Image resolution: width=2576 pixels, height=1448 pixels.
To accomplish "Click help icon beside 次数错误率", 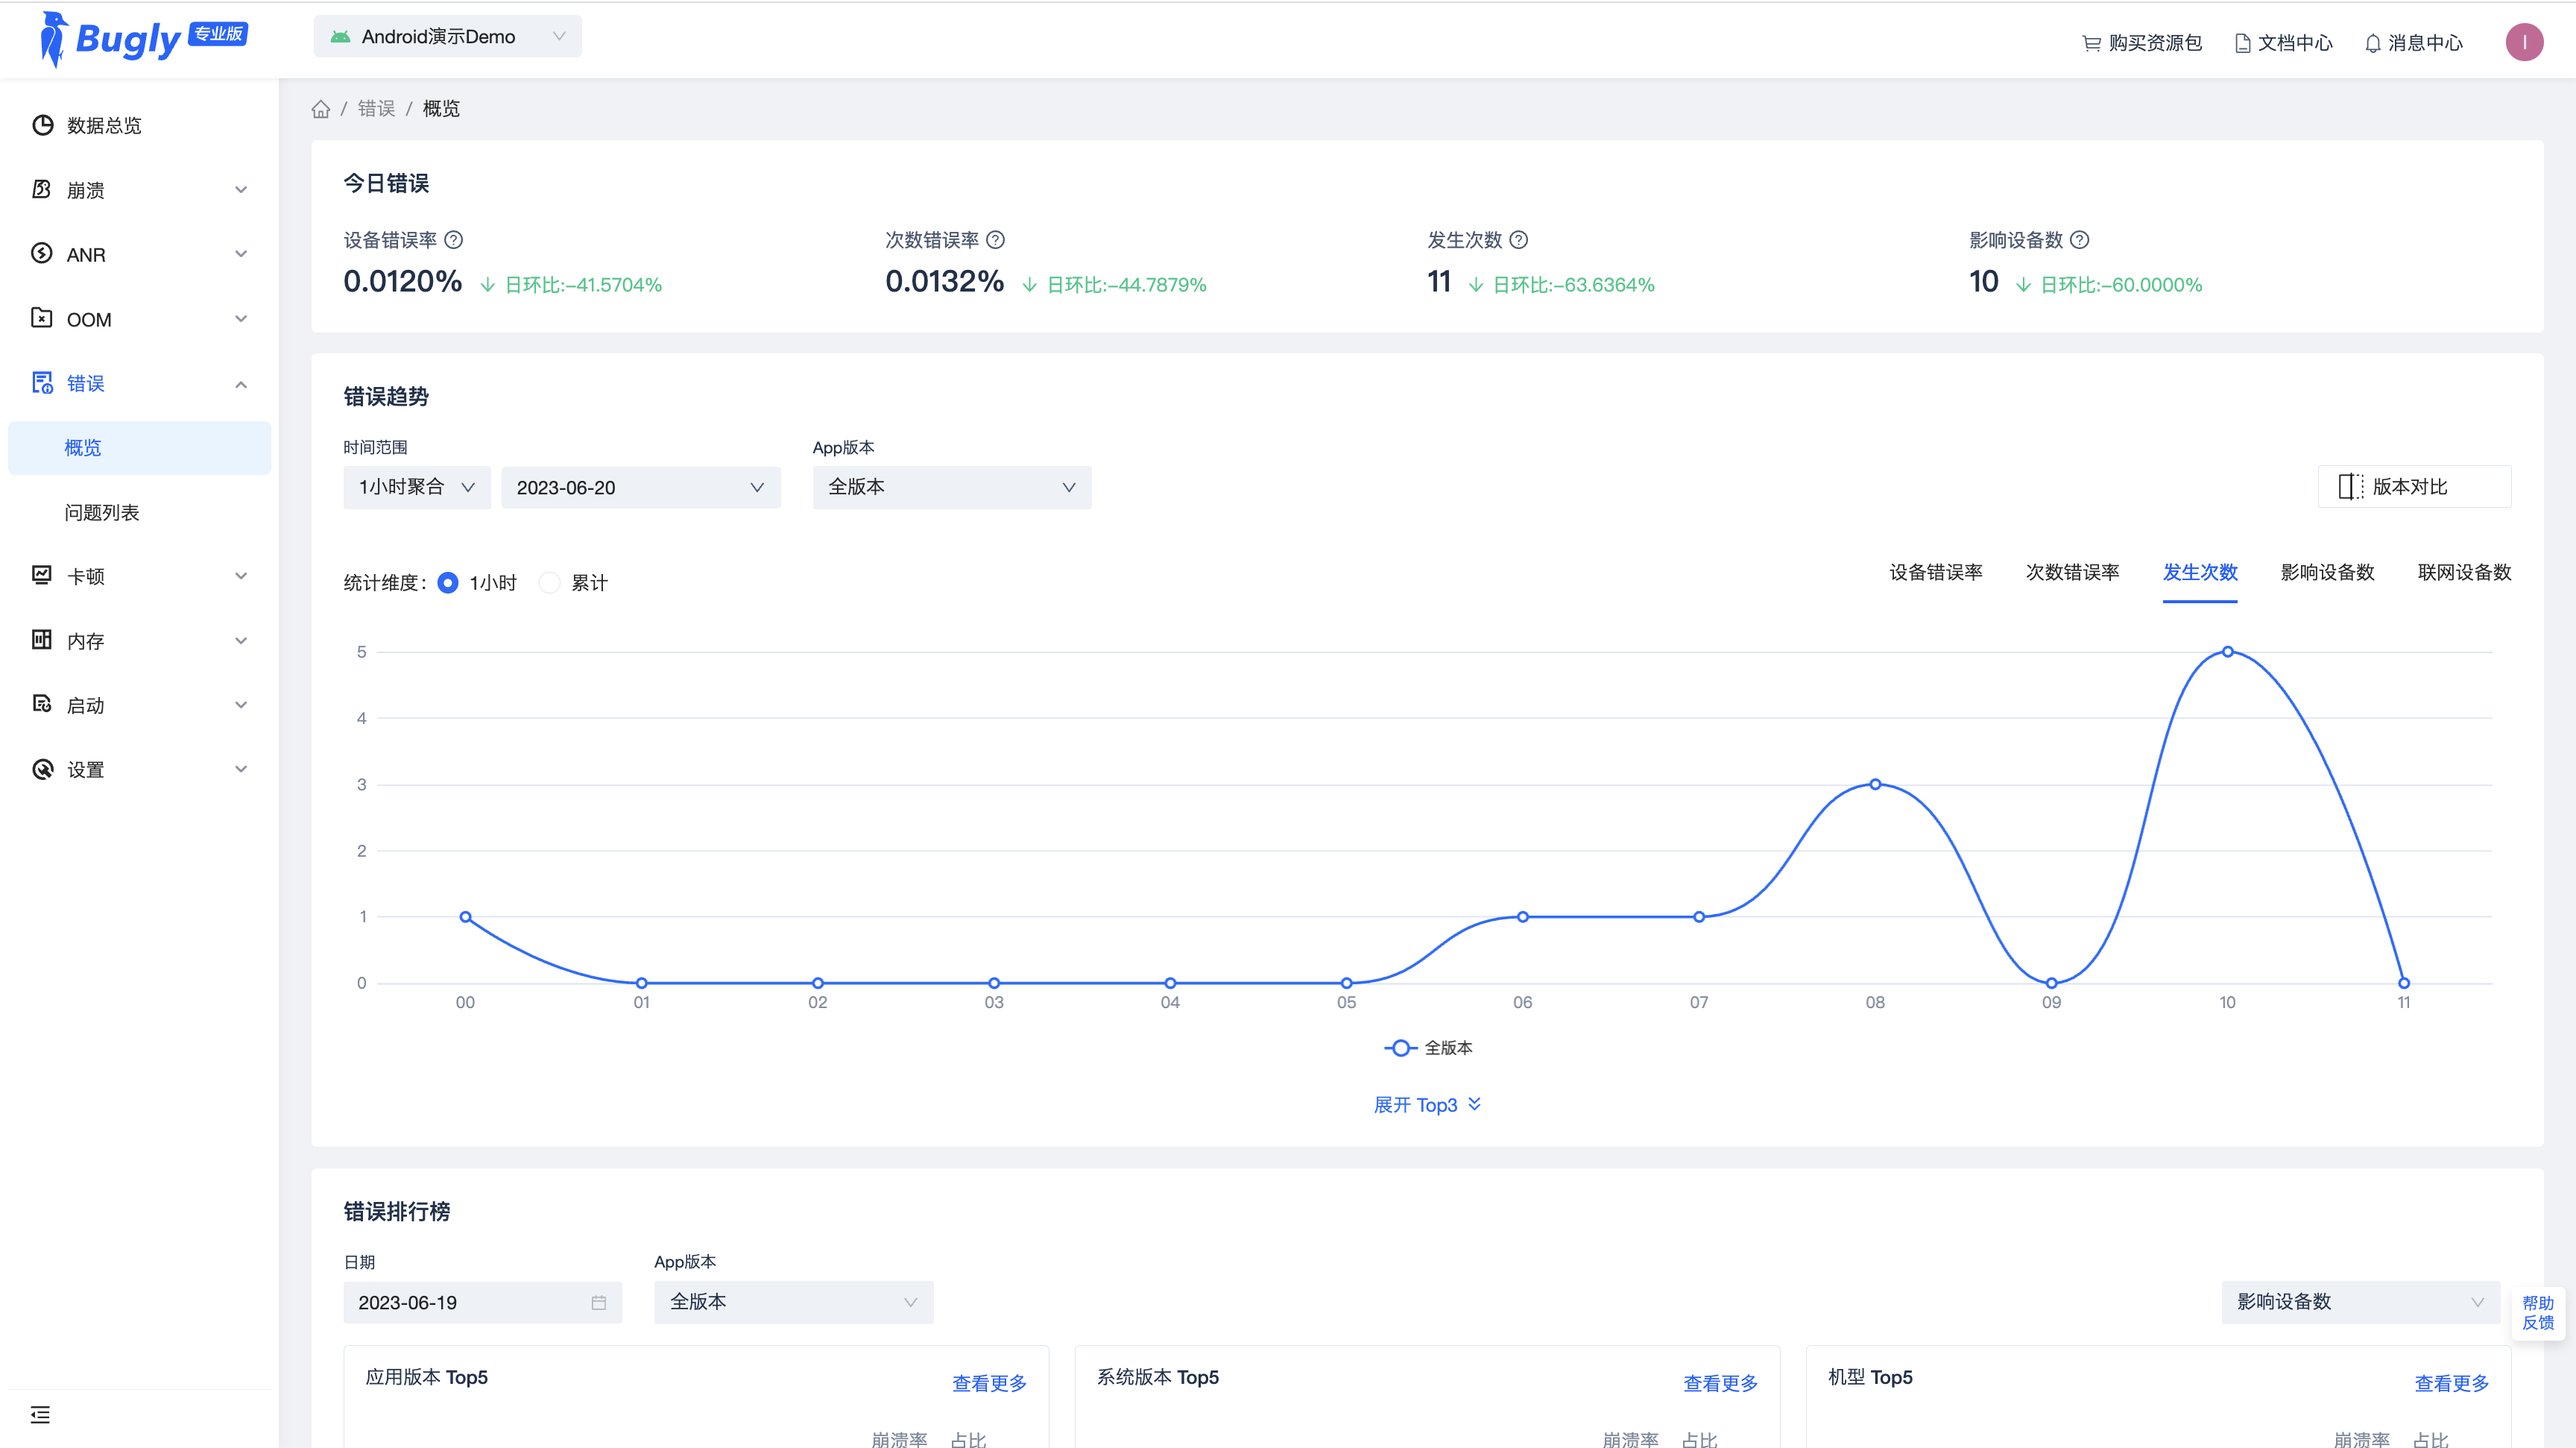I will [x=995, y=240].
